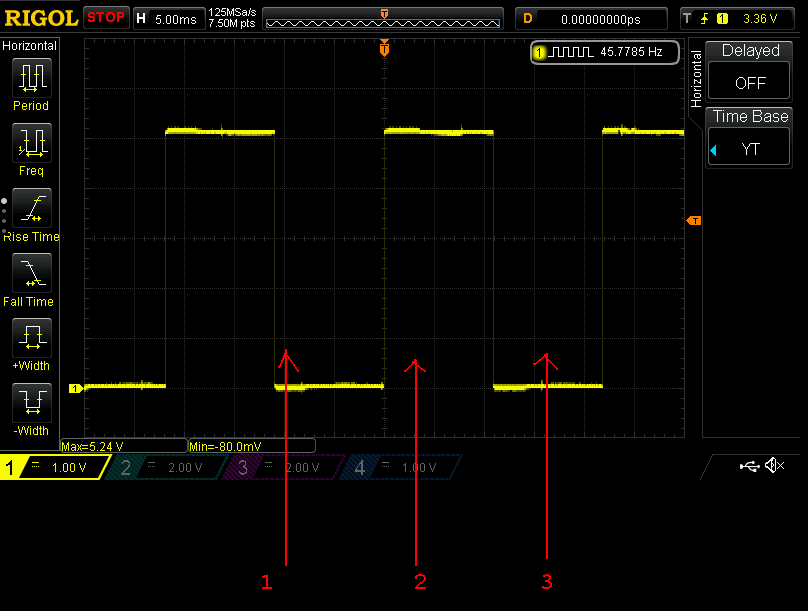Viewport: 808px width, 611px height.
Task: Select the Period measurement icon
Action: 31,78
